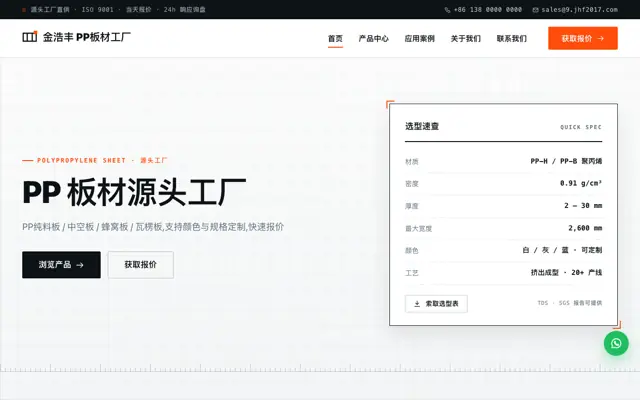The height and width of the screenshot is (400, 640).
Task: Click the arrow on orange 获取报价 button
Action: (x=600, y=38)
